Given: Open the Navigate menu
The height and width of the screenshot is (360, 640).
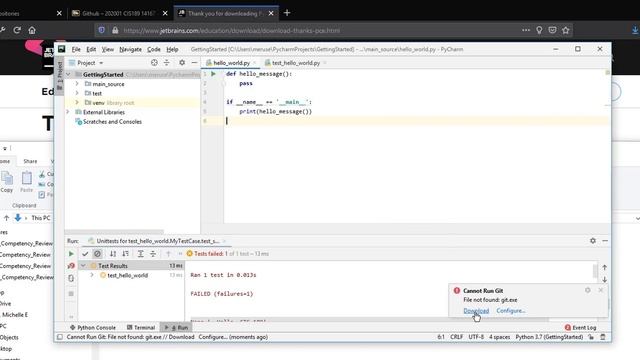Looking at the screenshot, I should tap(131, 49).
